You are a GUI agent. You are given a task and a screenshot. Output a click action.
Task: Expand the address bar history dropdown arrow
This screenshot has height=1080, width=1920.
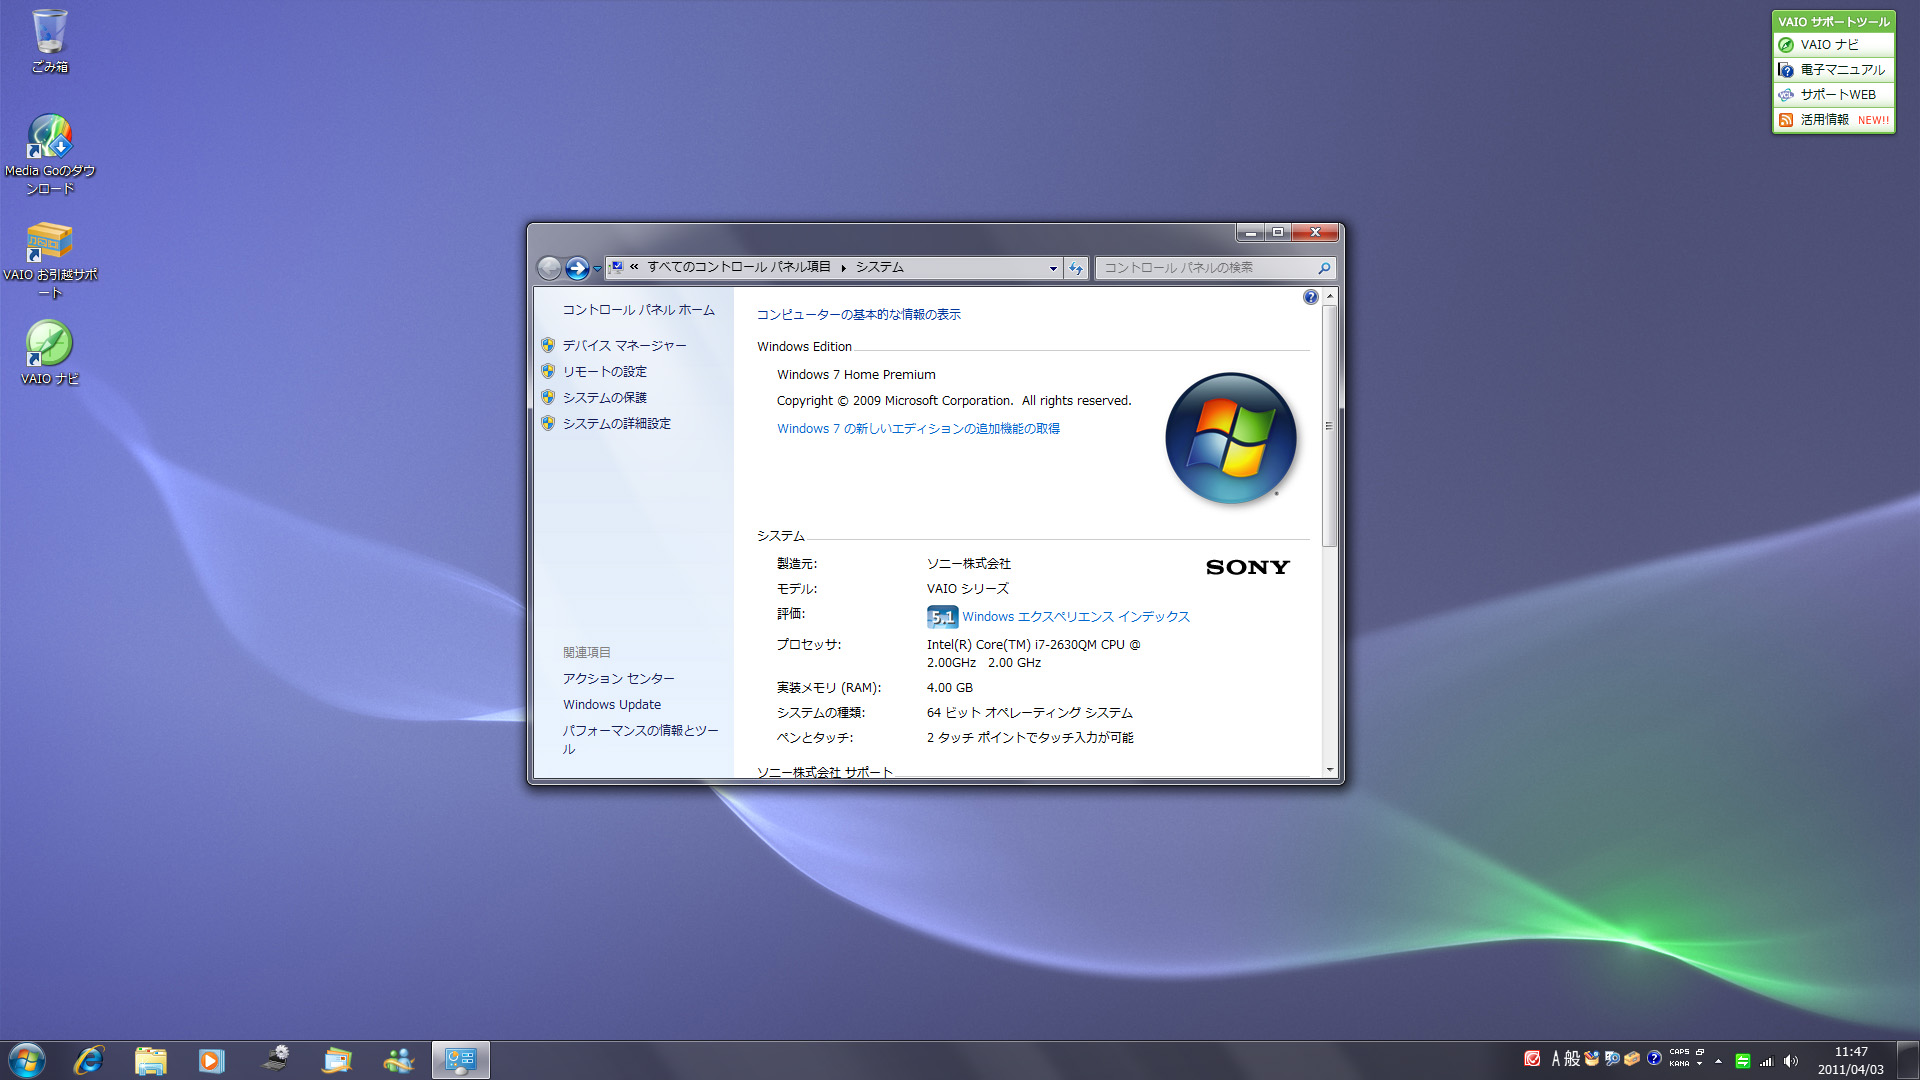tap(1053, 268)
